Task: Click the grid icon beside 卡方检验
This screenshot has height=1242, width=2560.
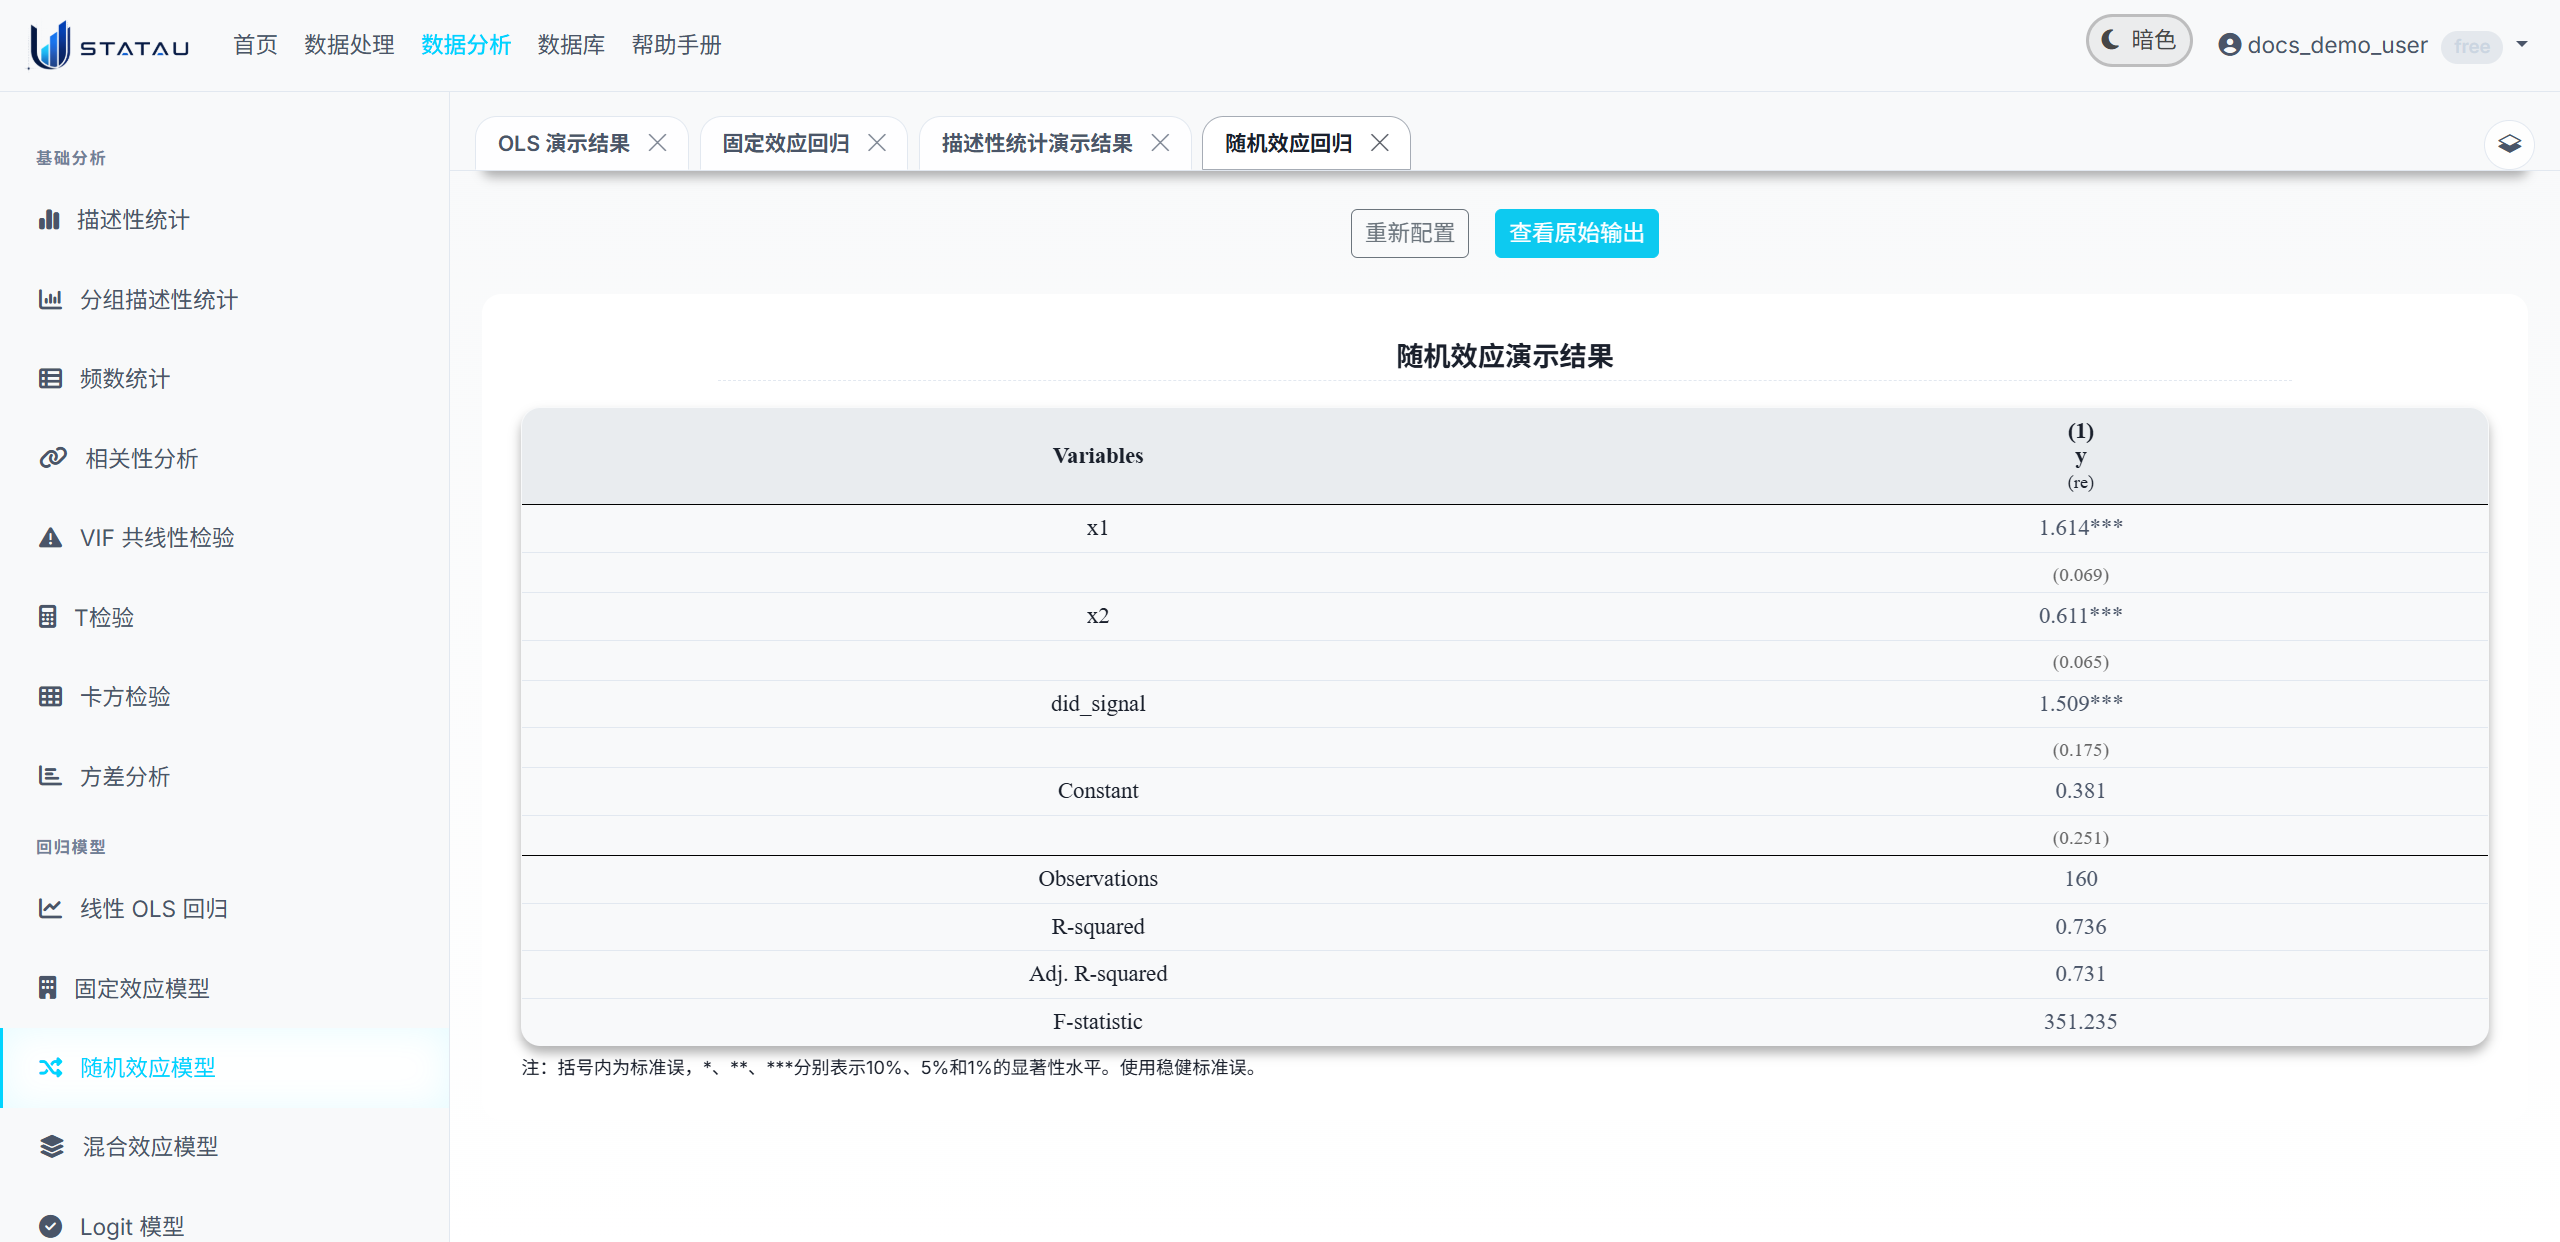Action: [x=50, y=696]
